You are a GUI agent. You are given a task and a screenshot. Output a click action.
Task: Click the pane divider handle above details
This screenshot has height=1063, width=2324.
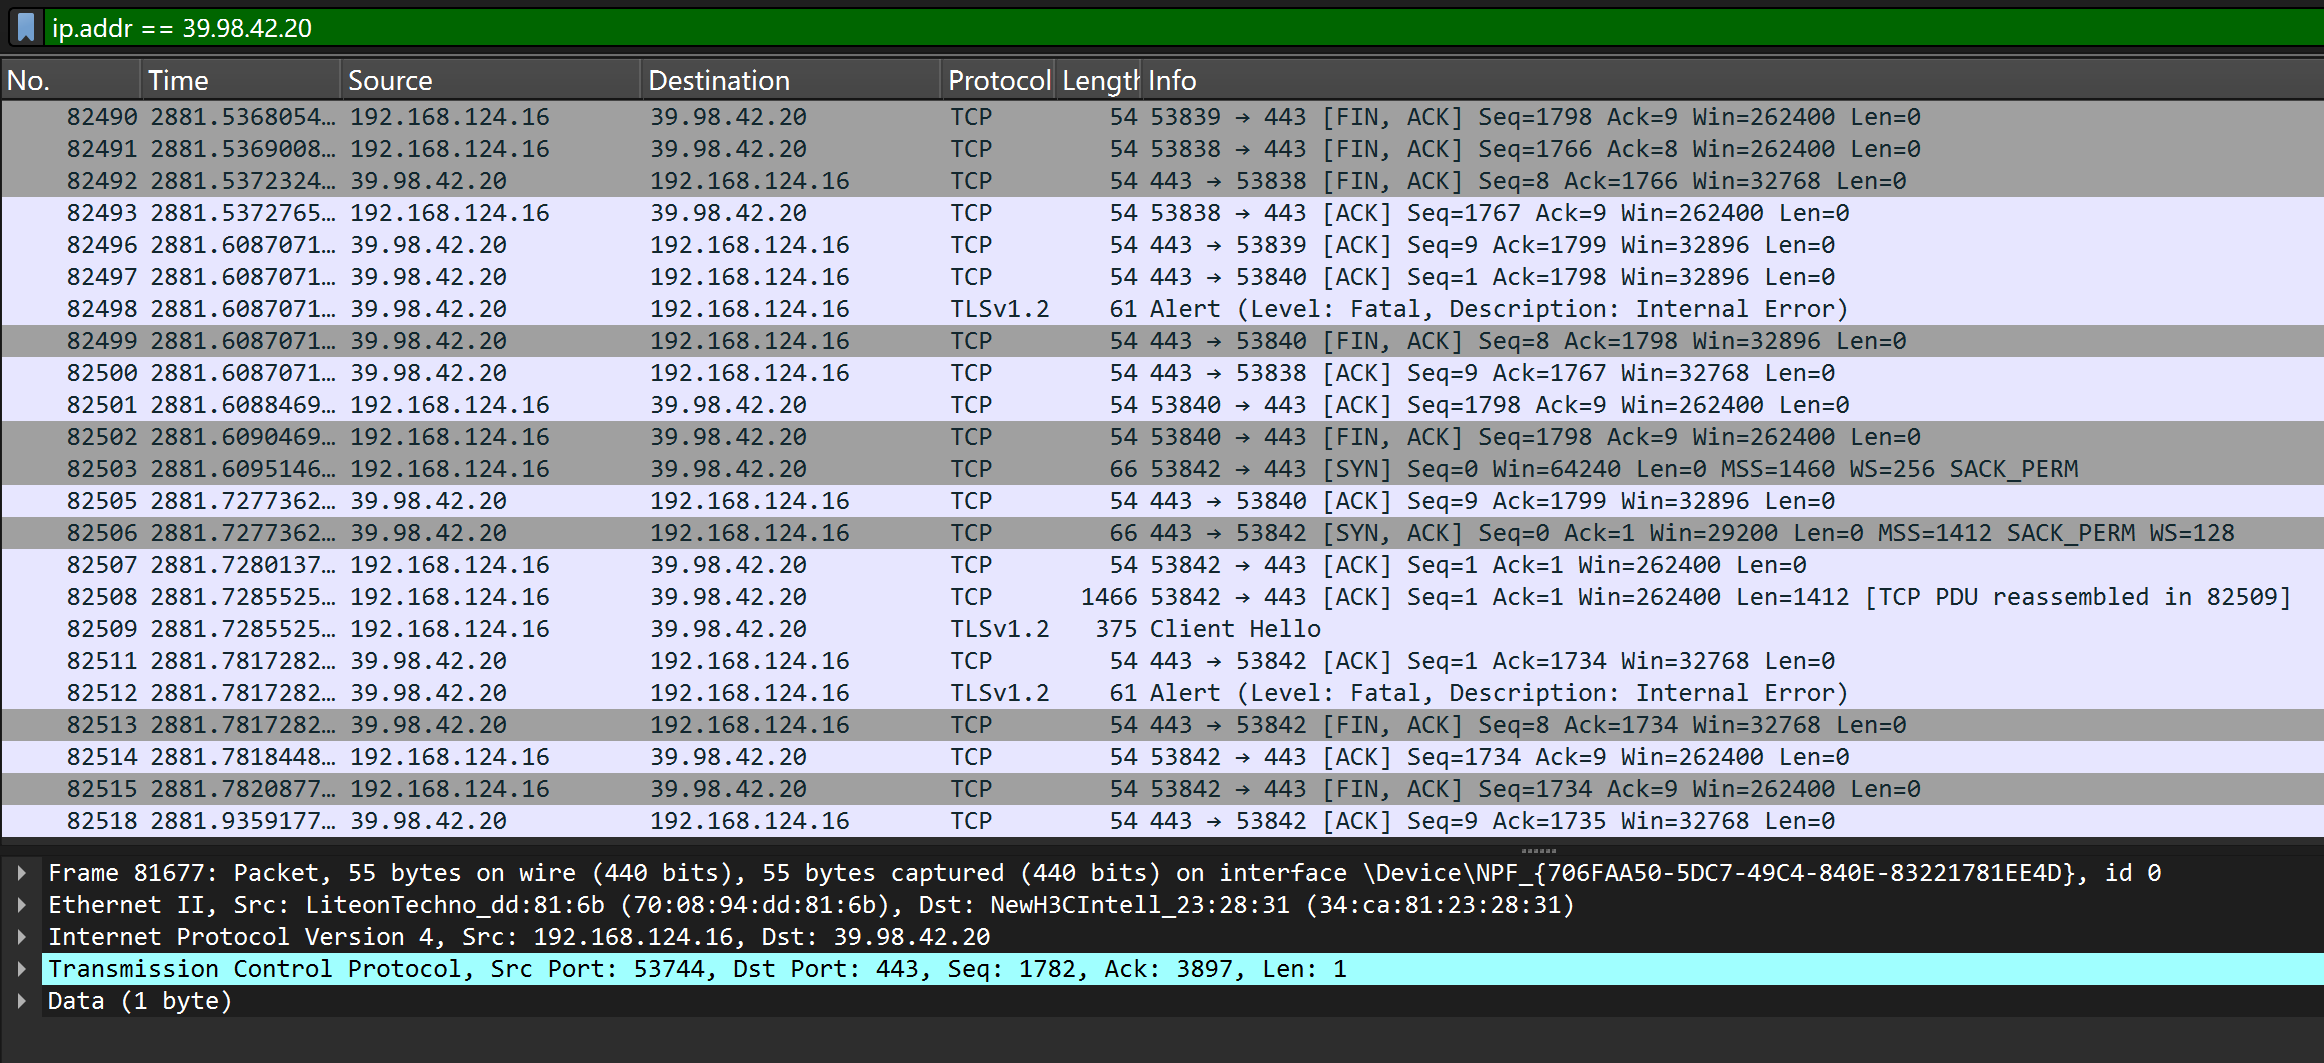pos(1538,850)
